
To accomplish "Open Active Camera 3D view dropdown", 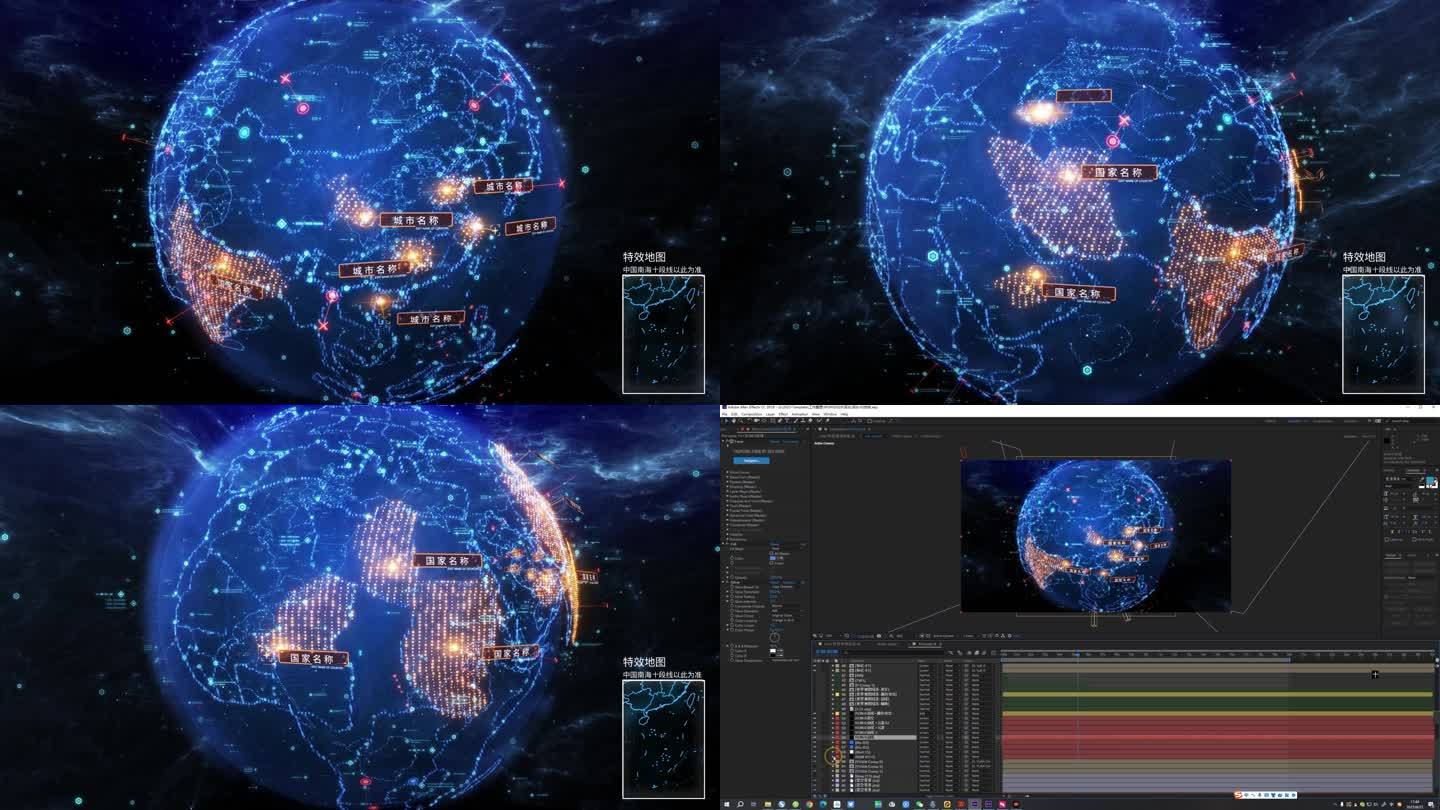I will tap(944, 636).
